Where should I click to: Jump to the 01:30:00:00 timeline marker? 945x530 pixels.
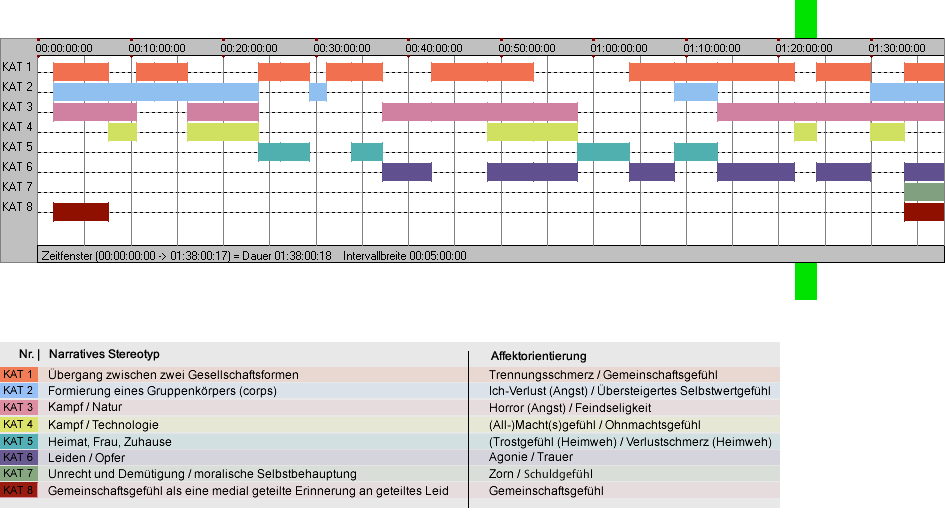897,48
